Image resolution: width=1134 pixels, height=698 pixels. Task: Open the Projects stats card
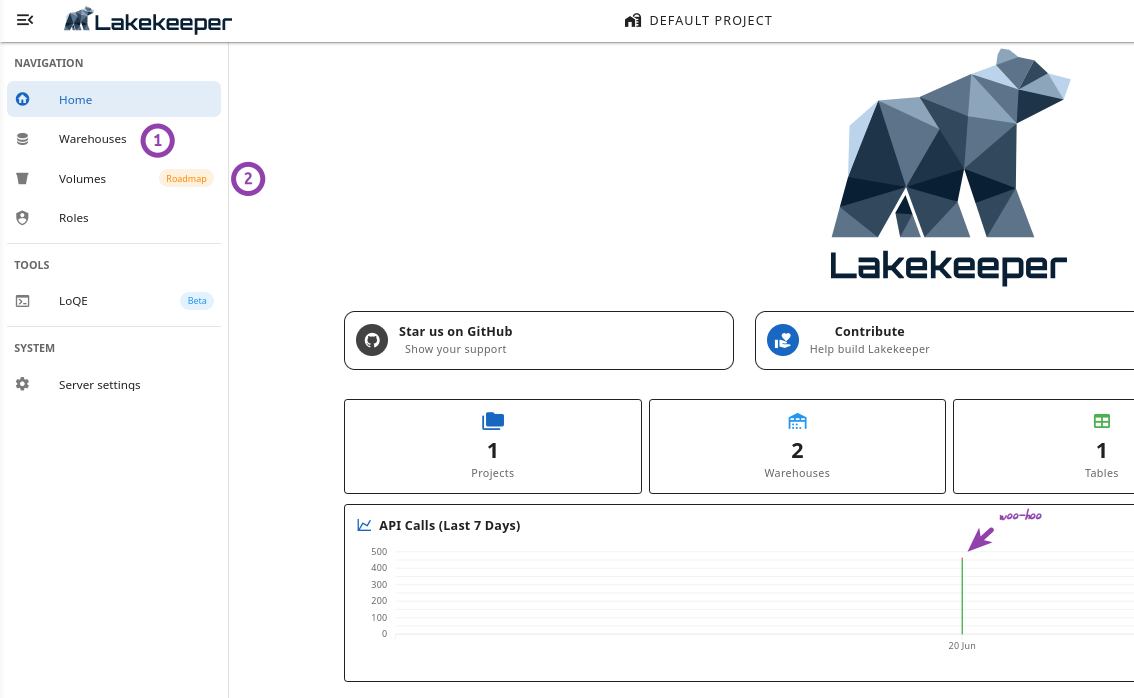493,446
